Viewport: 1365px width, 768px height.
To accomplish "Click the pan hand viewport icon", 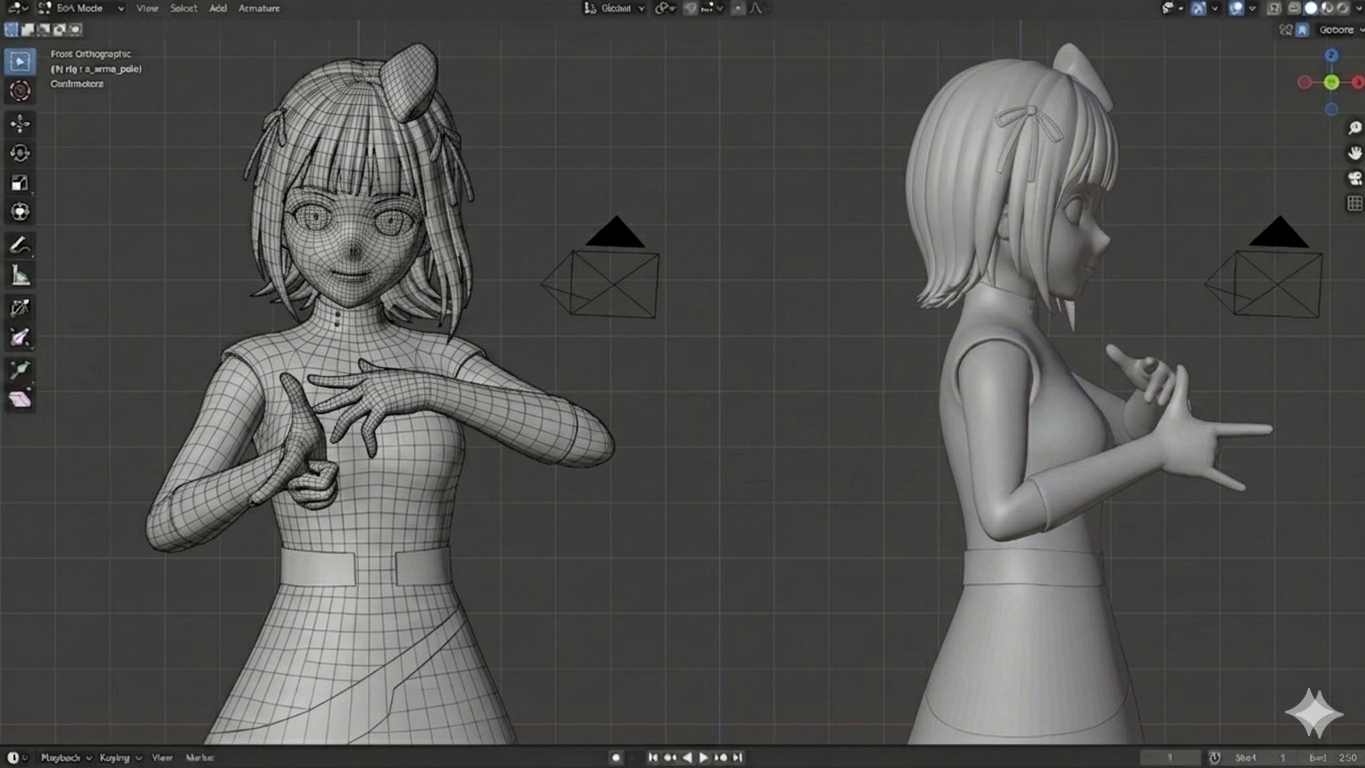I will (1355, 153).
